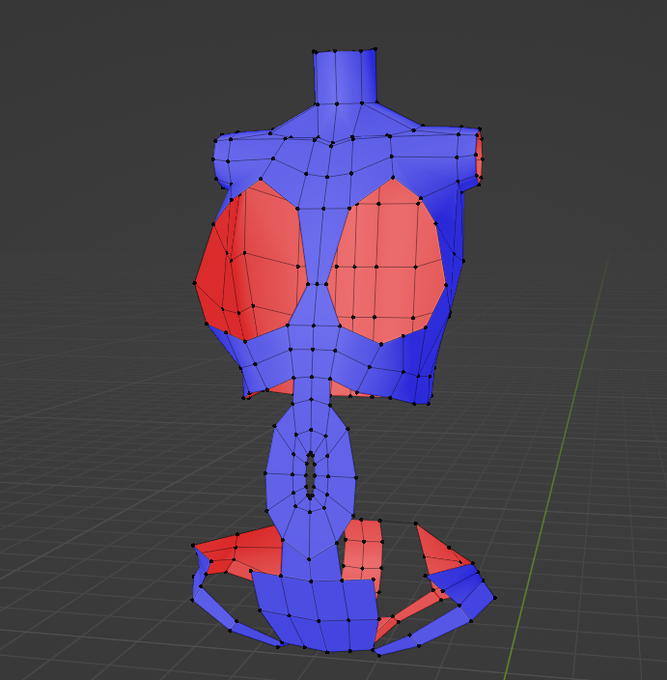Select the blue neck cylinder atop the mesh

345,77
